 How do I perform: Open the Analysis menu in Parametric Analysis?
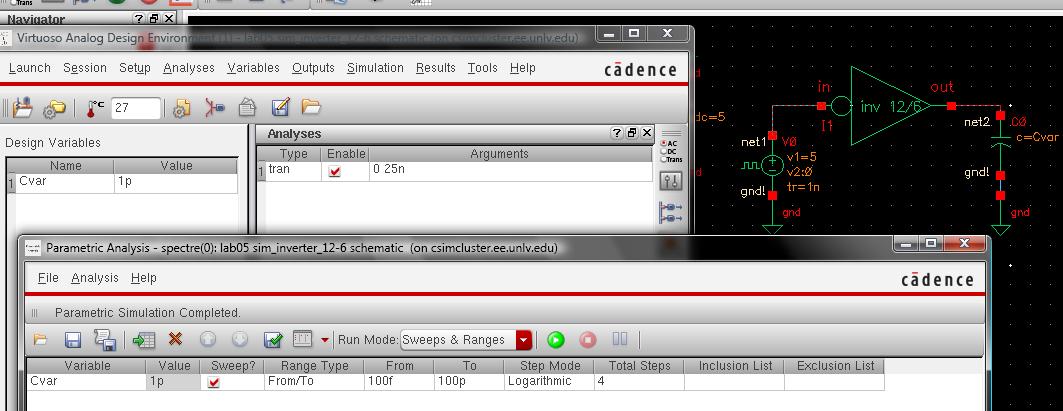pos(95,278)
